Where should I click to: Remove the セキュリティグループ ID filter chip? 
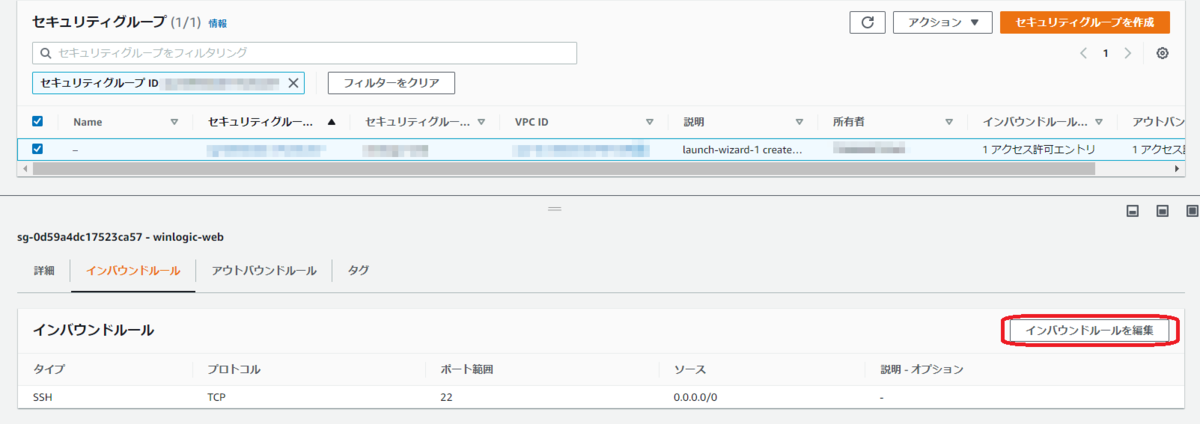pyautogui.click(x=293, y=83)
